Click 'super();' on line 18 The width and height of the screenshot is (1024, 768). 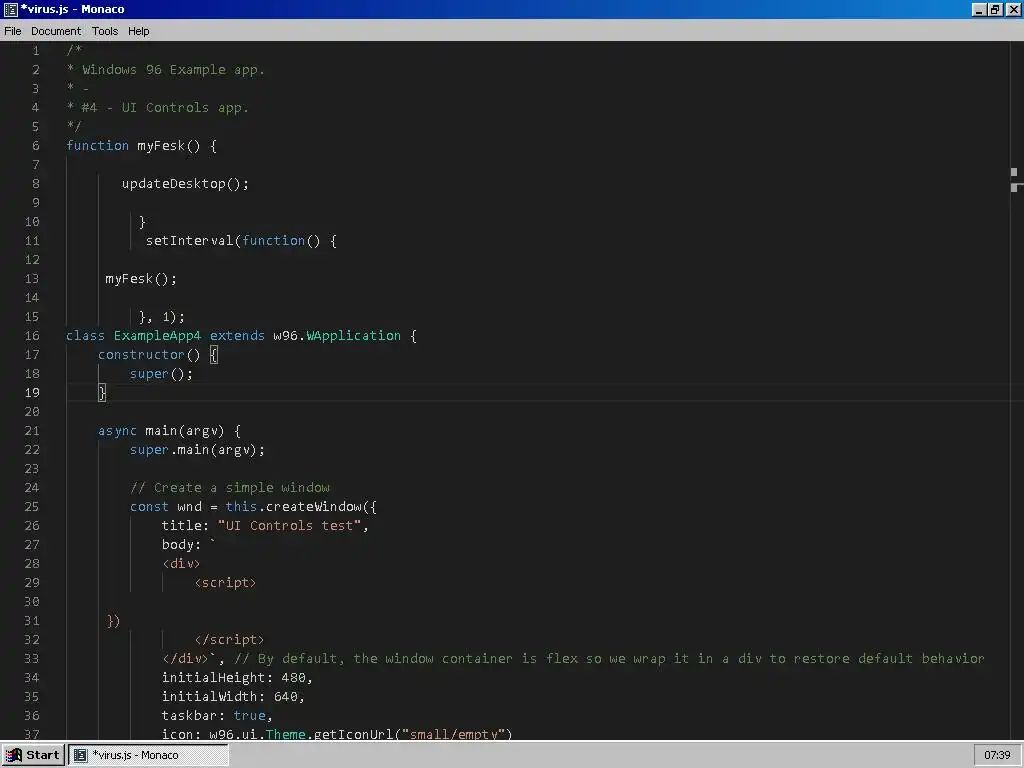[x=161, y=374]
